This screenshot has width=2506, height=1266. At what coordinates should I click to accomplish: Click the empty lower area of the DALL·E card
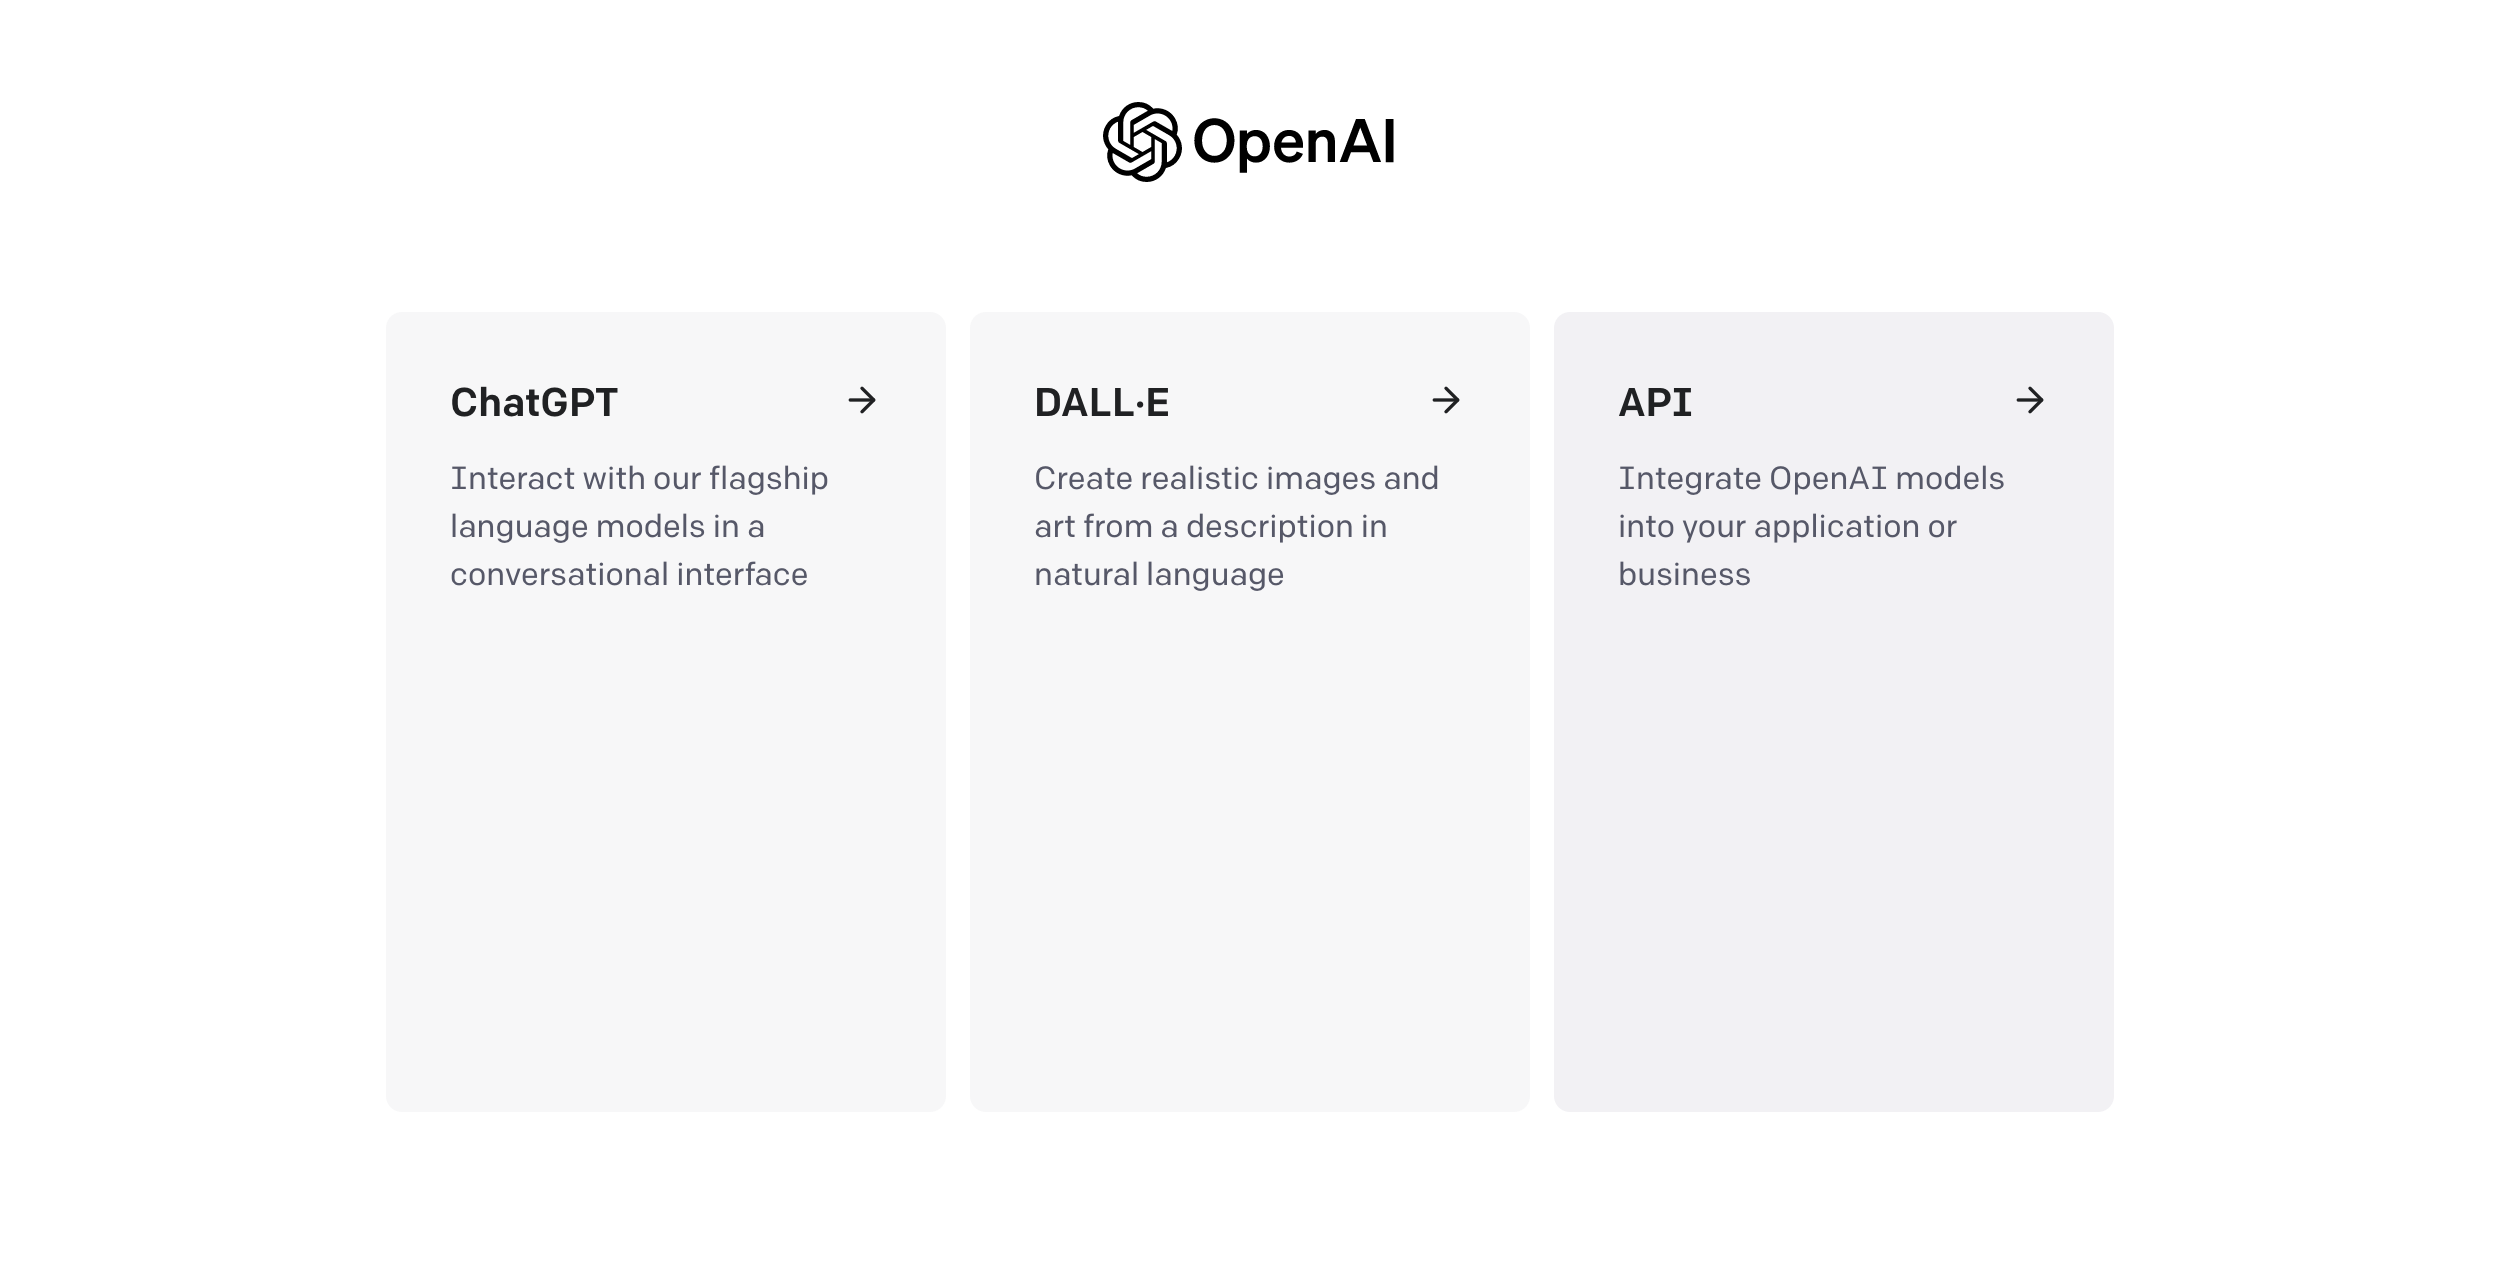point(1249,850)
